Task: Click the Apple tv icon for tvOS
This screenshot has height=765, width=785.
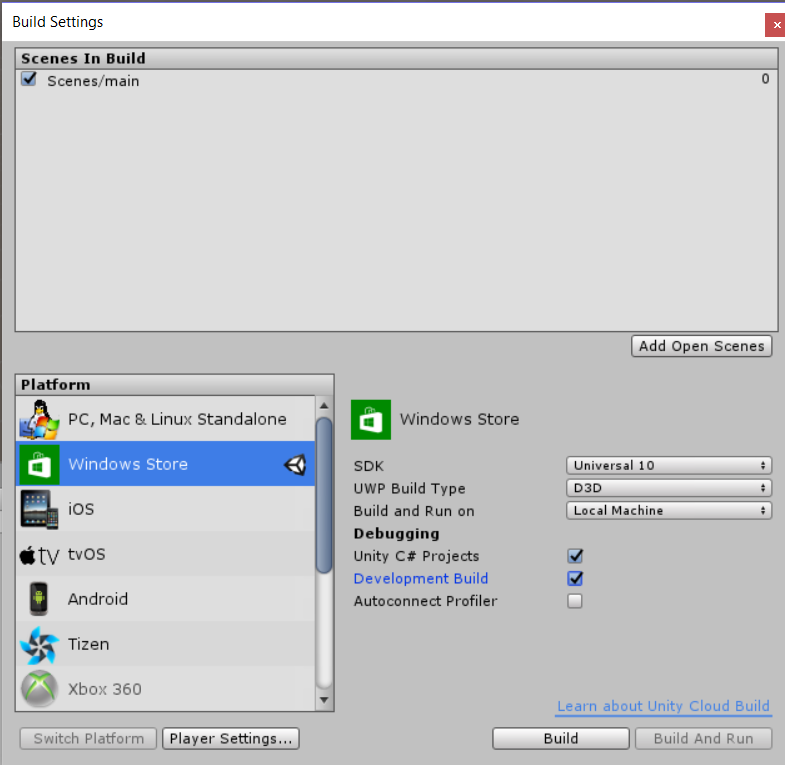Action: tap(39, 555)
